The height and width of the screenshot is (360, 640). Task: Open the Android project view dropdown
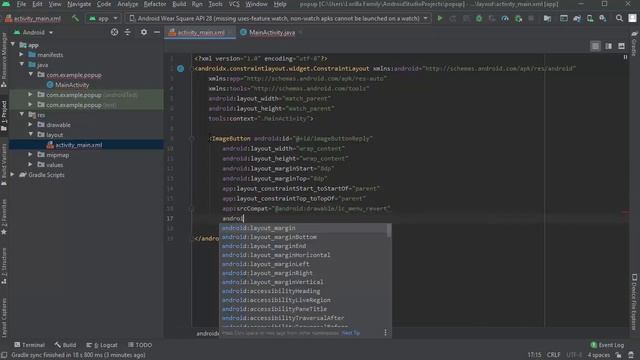[33, 32]
